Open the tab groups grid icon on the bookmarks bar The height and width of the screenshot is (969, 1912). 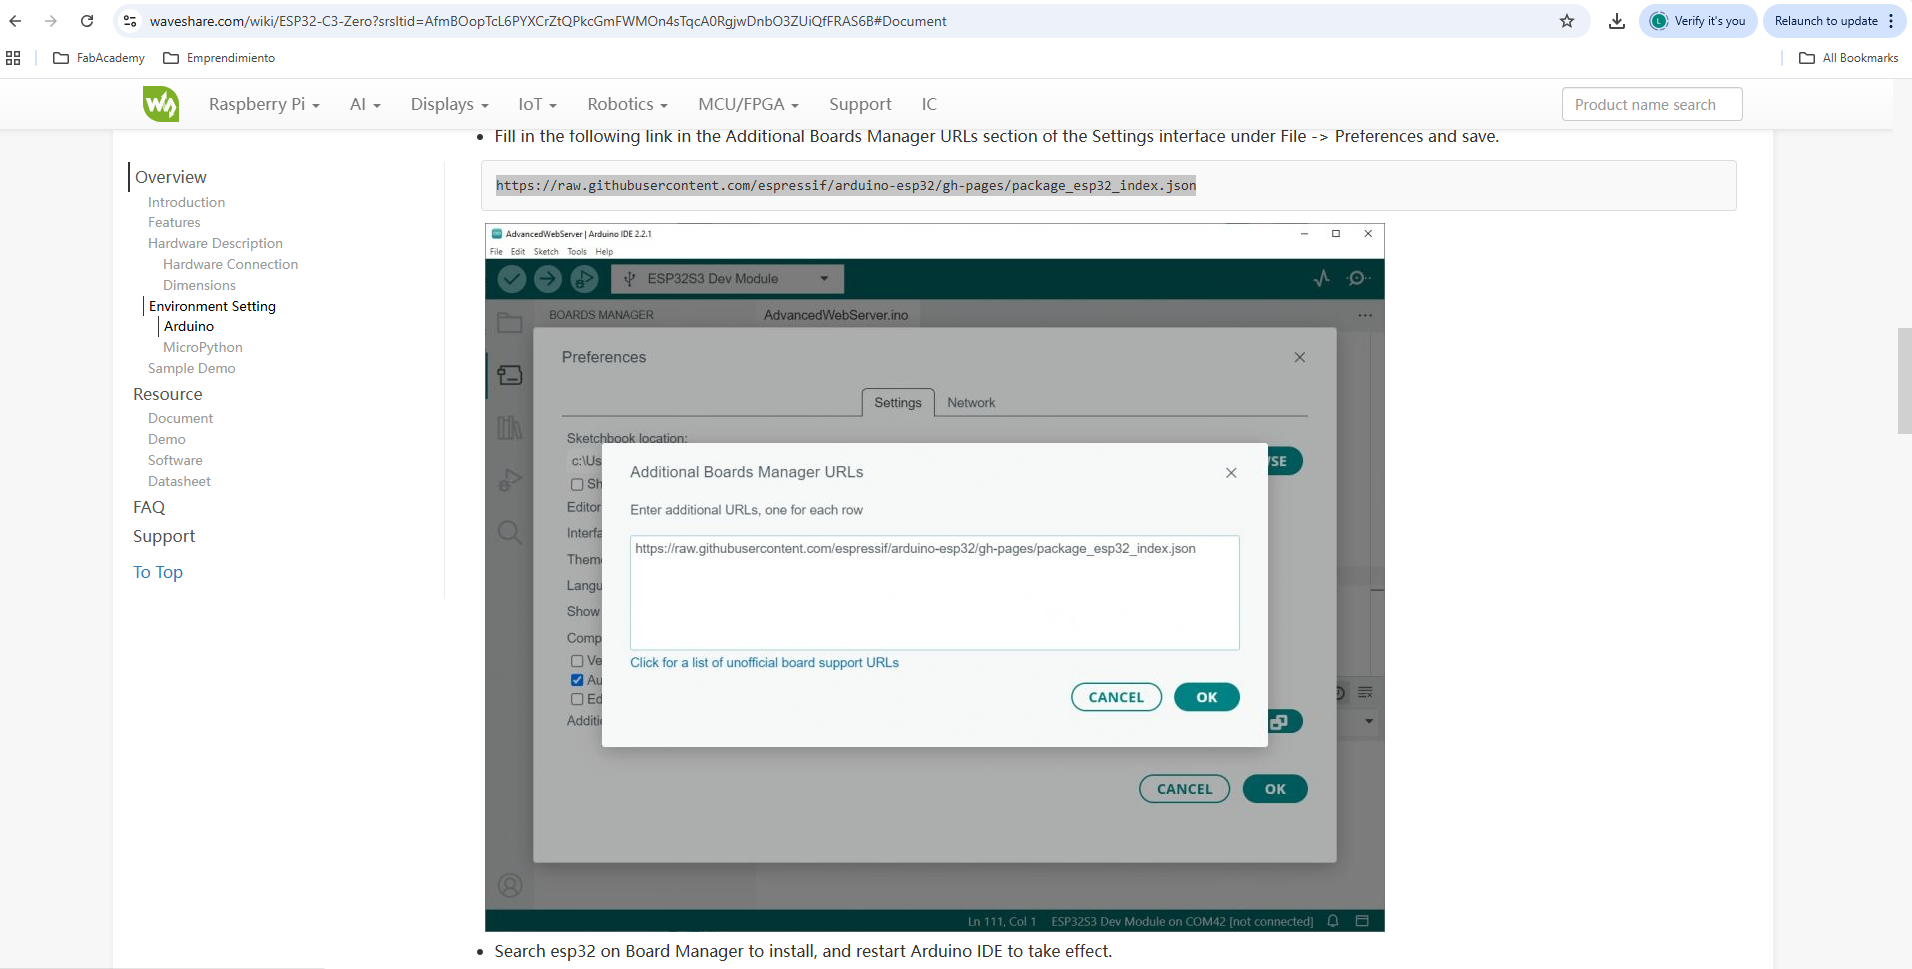coord(13,58)
